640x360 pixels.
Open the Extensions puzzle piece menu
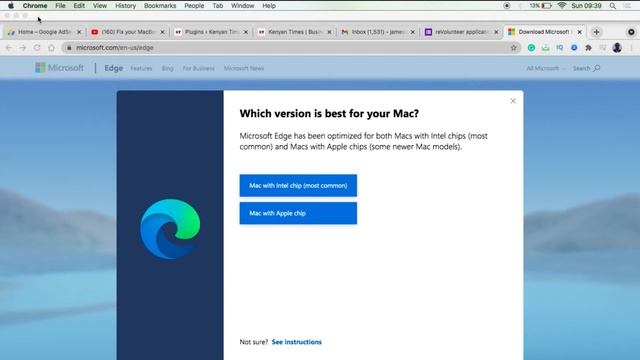pos(588,48)
